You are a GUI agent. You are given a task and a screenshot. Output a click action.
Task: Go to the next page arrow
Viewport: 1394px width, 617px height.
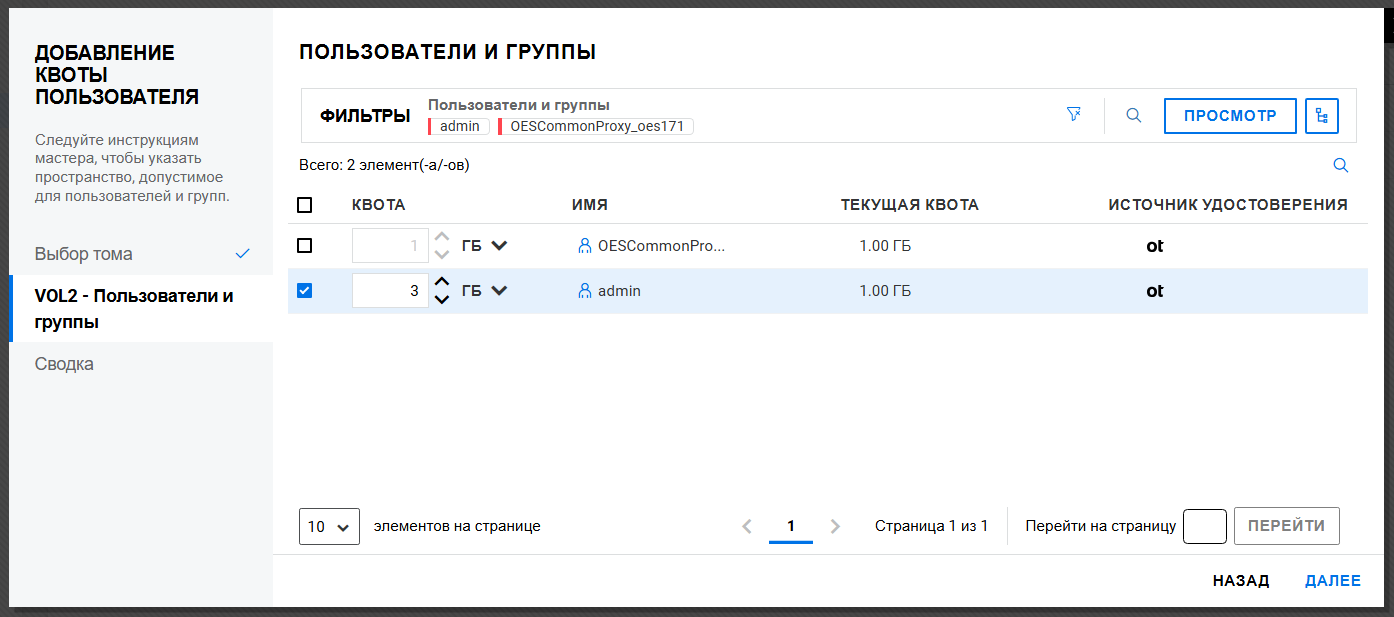point(836,526)
